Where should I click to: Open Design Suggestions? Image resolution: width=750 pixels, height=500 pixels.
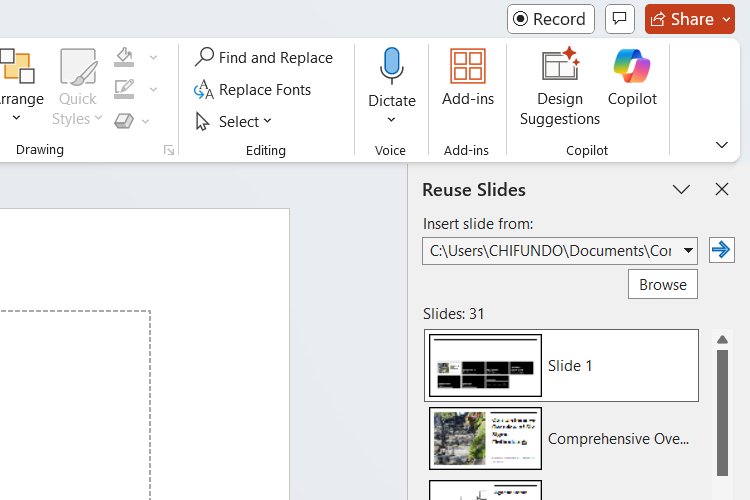pyautogui.click(x=560, y=86)
